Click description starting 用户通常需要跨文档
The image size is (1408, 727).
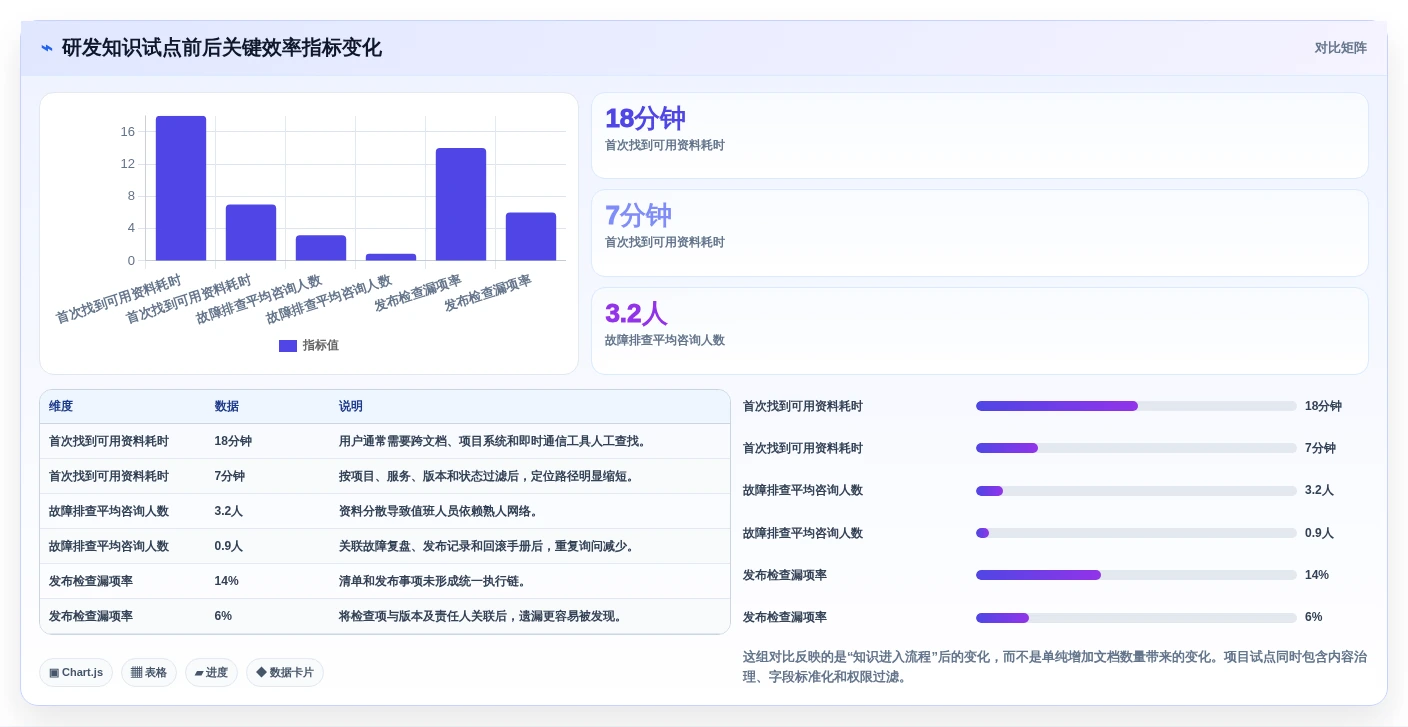pos(494,441)
